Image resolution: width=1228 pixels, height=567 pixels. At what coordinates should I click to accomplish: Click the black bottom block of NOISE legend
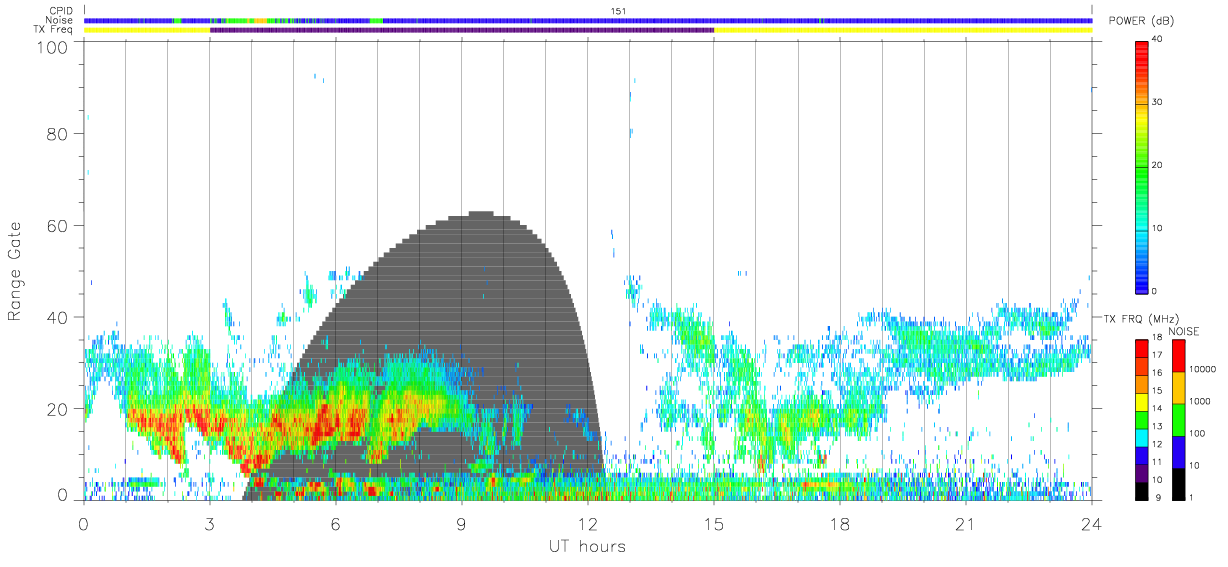[1178, 484]
